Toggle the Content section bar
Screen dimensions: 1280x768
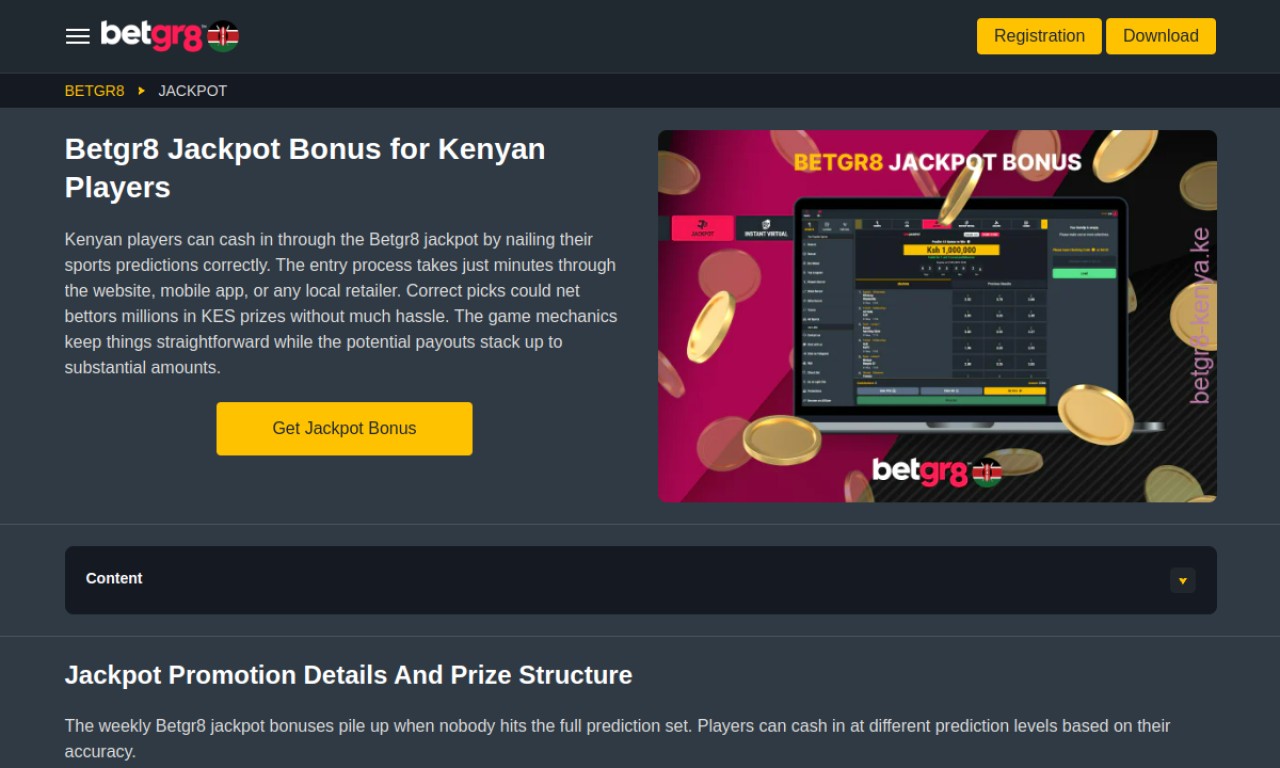pos(641,580)
